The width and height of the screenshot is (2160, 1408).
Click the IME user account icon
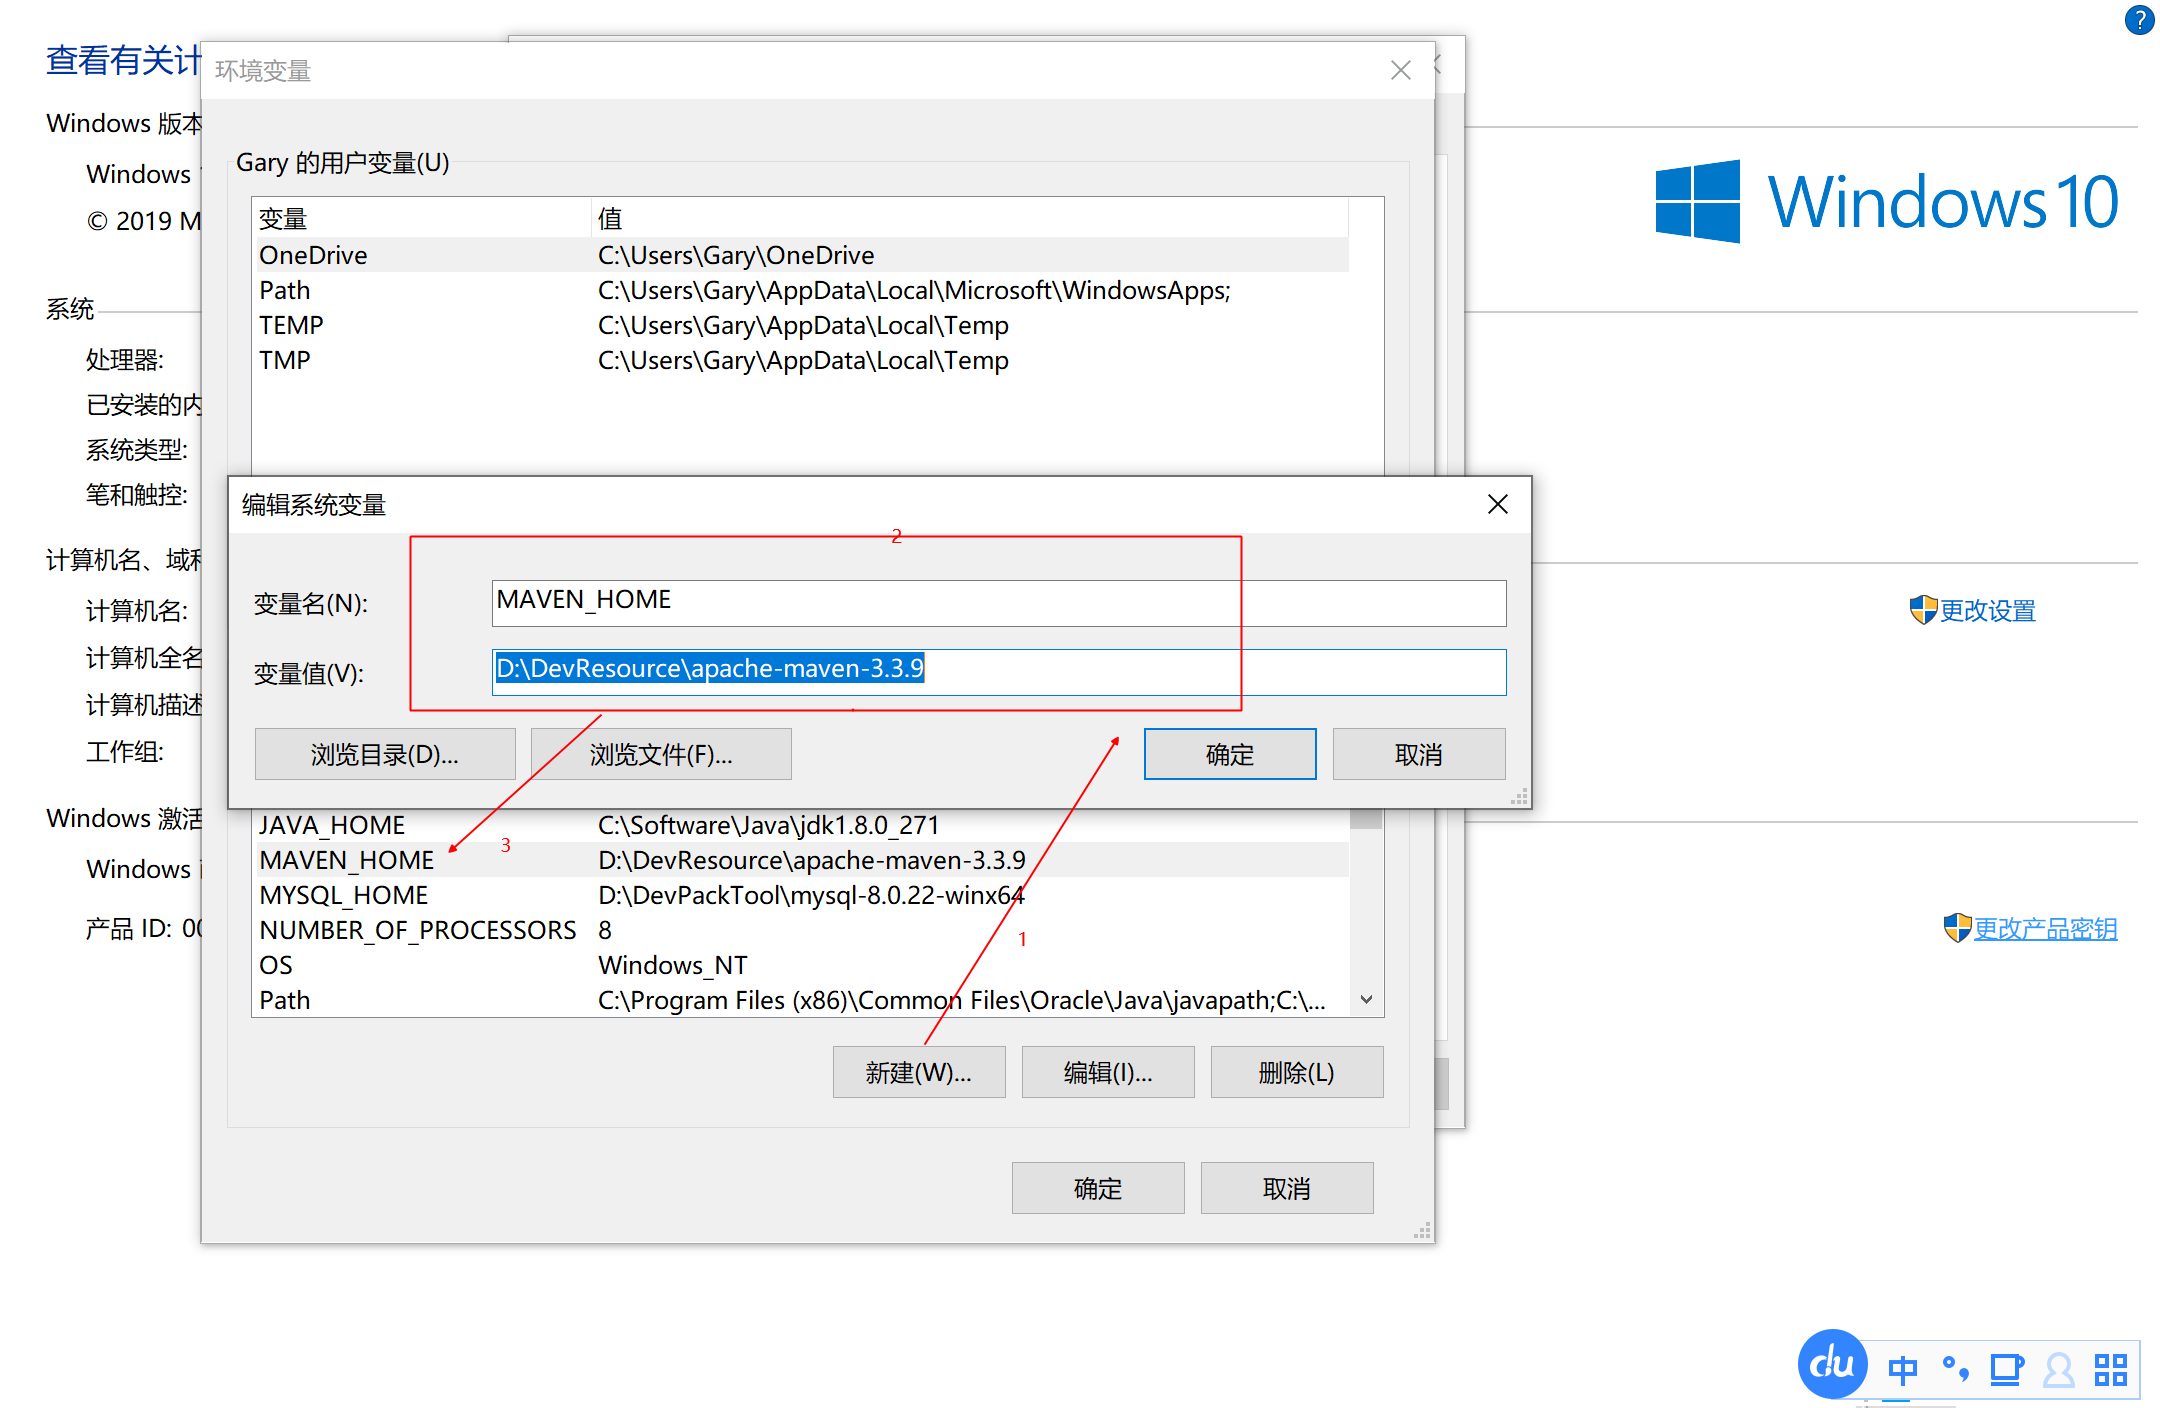click(2059, 1369)
